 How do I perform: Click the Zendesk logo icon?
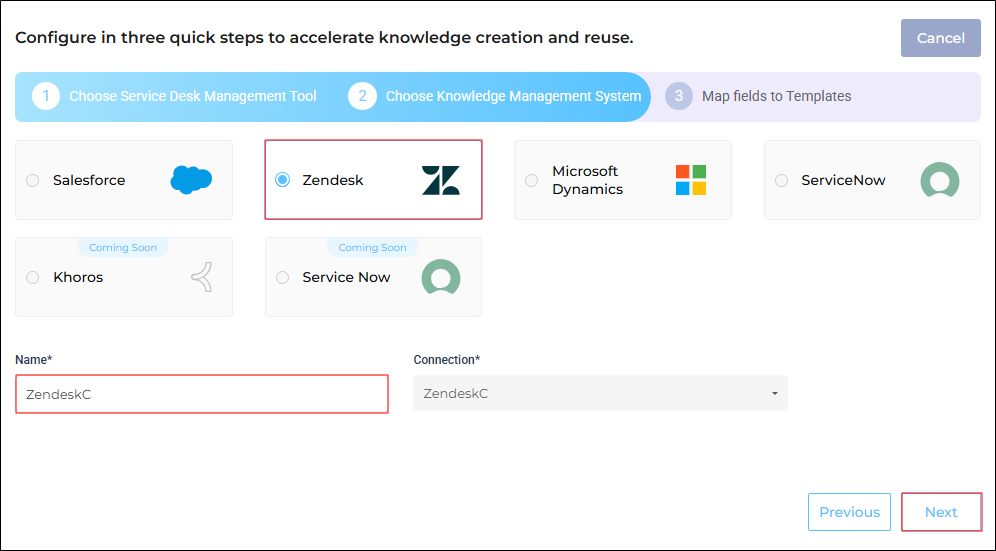click(x=441, y=180)
